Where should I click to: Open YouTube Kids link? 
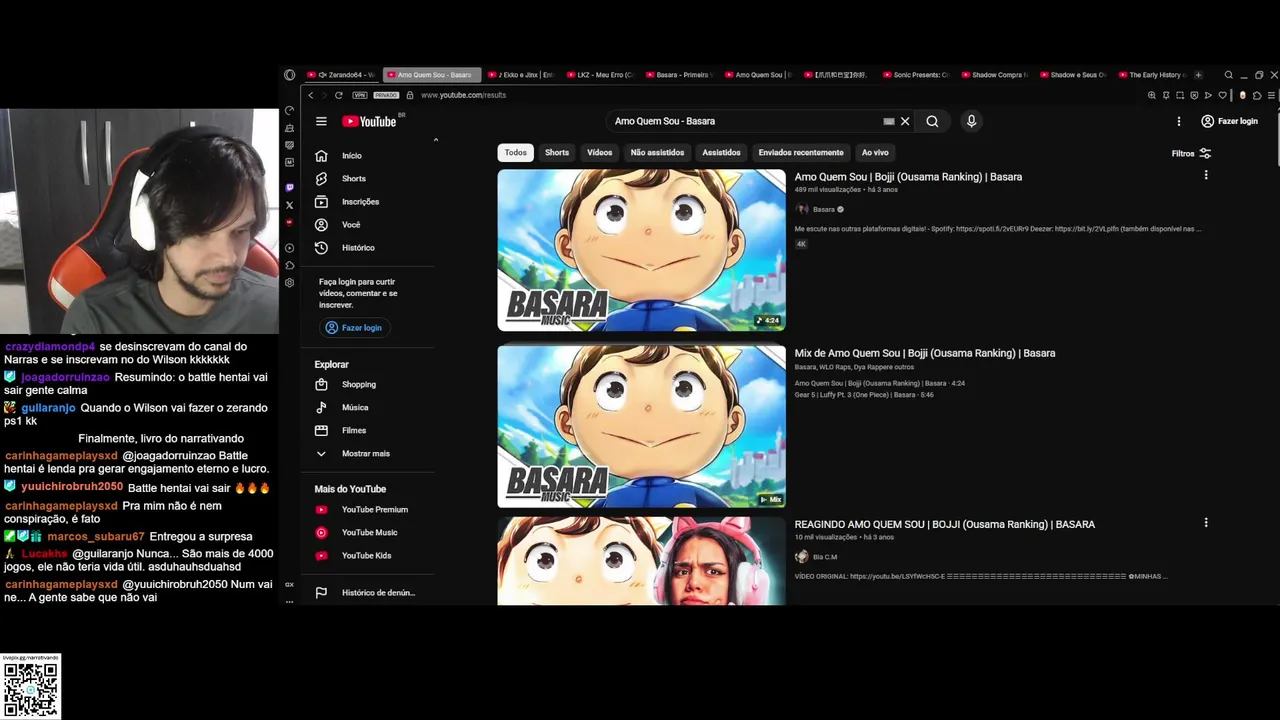click(x=368, y=556)
